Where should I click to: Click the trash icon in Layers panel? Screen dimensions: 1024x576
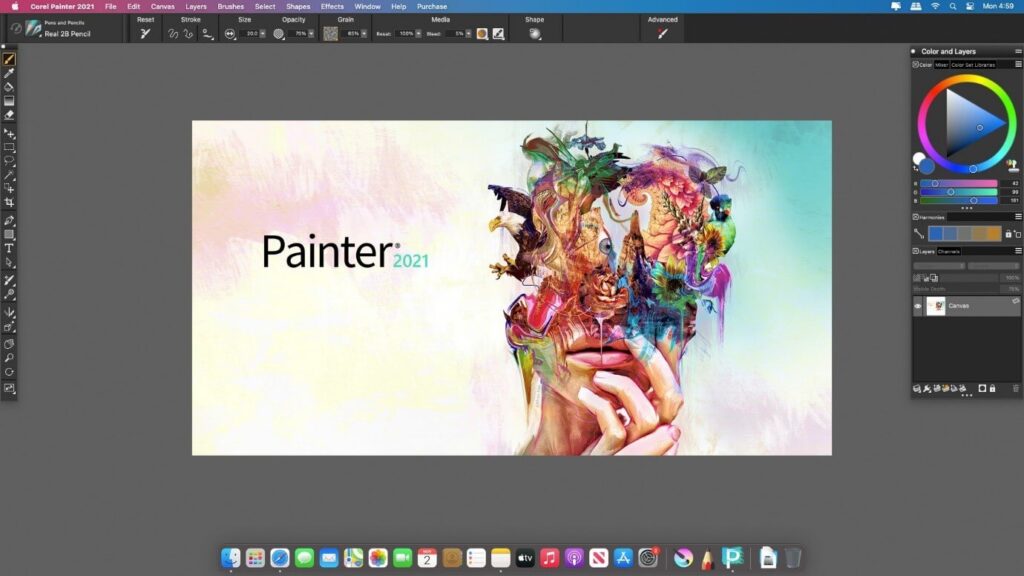coord(1016,388)
